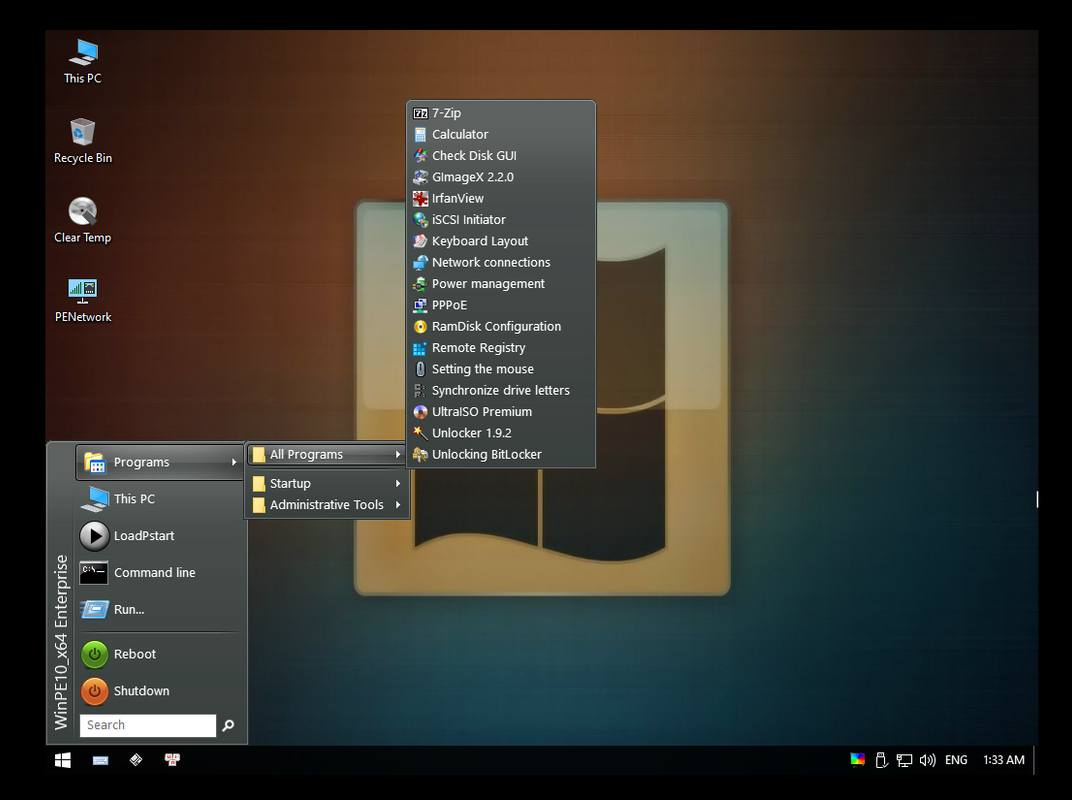Click the volume speaker tray icon

927,760
